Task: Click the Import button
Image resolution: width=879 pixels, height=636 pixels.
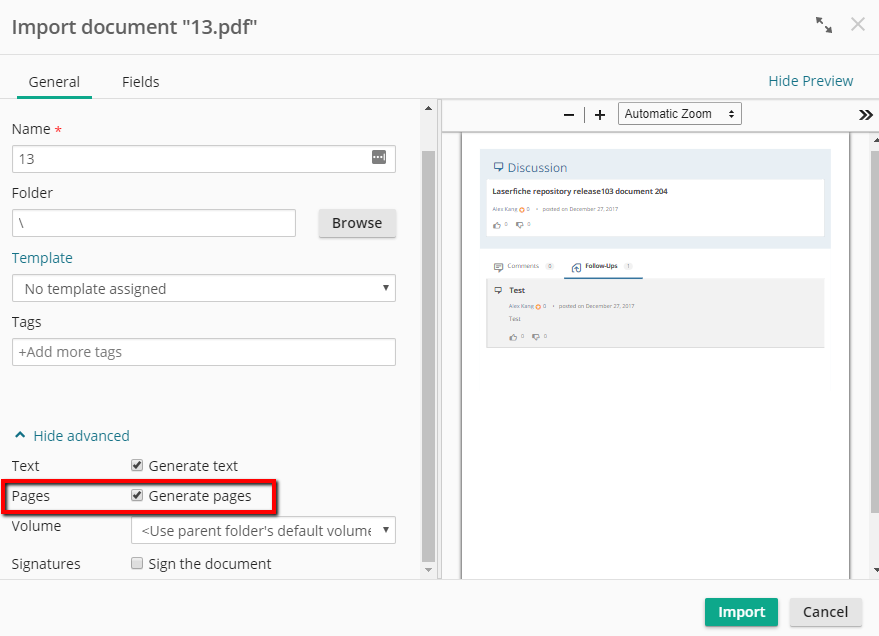Action: pyautogui.click(x=741, y=612)
